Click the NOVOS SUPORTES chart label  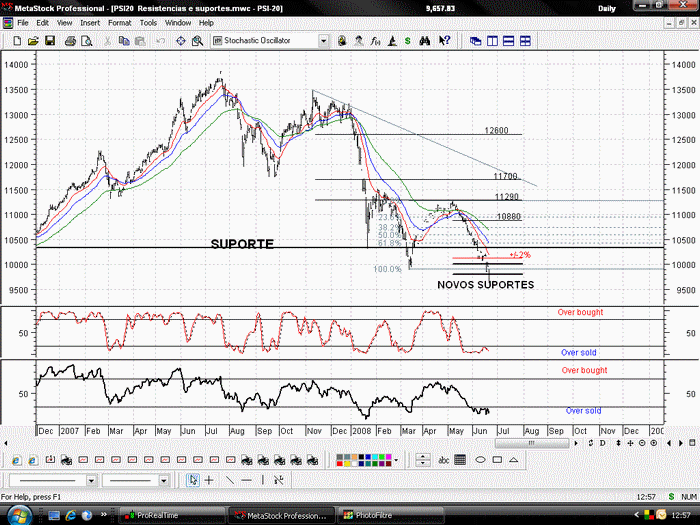pyautogui.click(x=486, y=284)
